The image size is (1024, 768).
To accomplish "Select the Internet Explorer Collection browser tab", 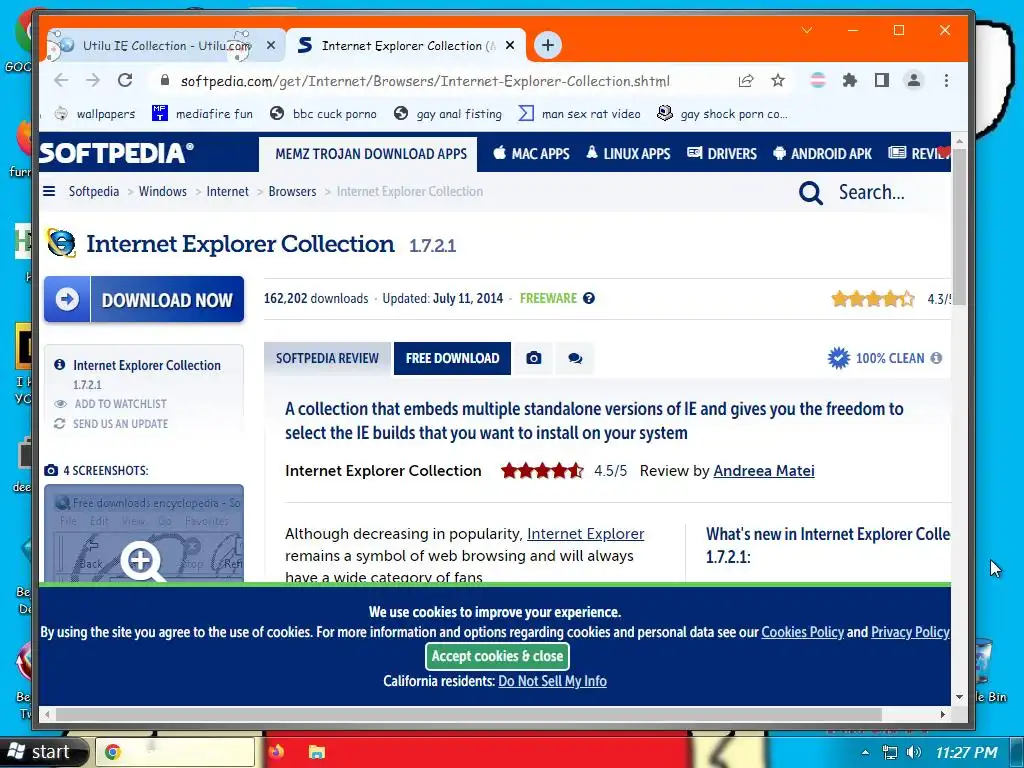I will click(x=405, y=45).
